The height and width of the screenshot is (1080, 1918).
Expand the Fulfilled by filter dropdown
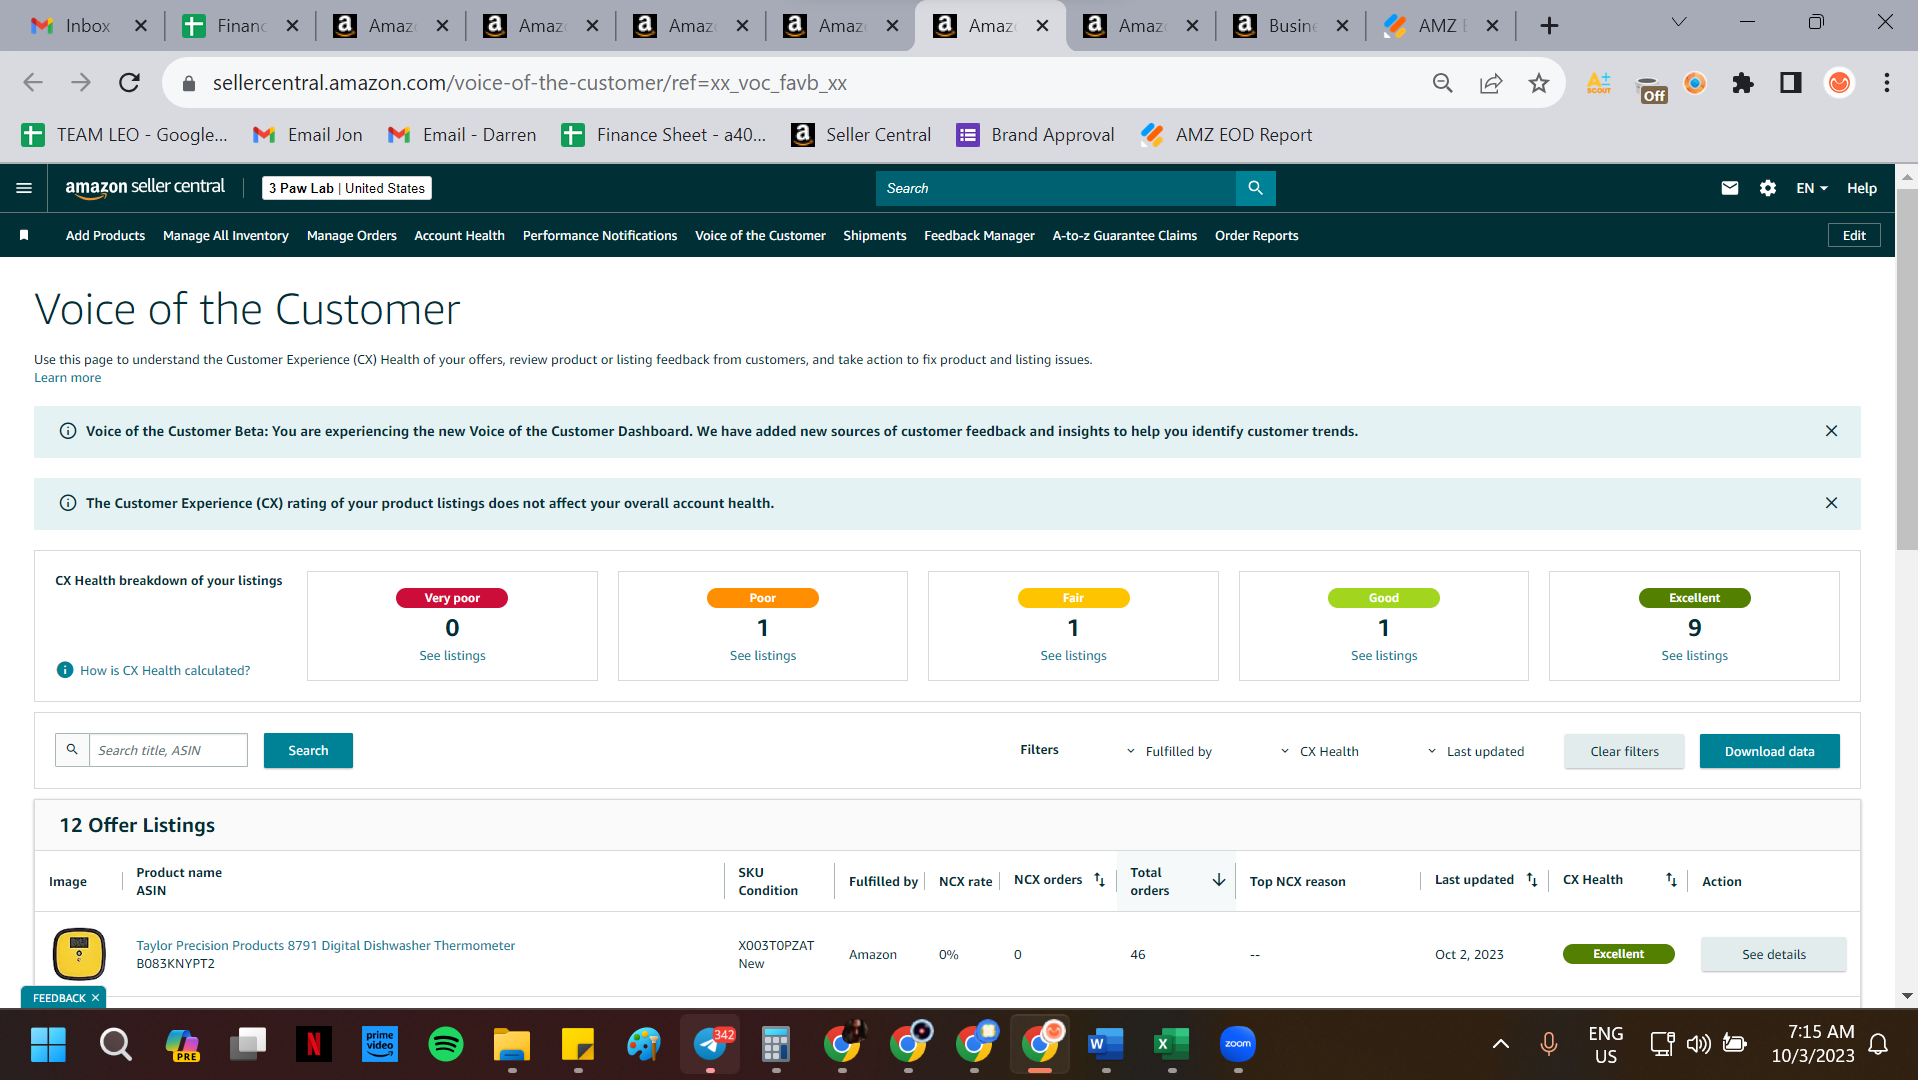pos(1168,751)
